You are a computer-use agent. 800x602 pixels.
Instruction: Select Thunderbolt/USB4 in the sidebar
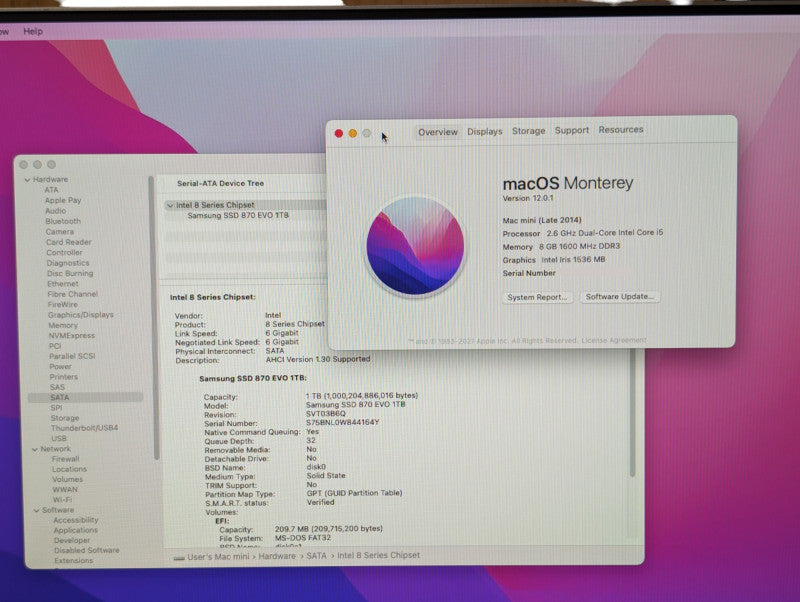point(85,428)
